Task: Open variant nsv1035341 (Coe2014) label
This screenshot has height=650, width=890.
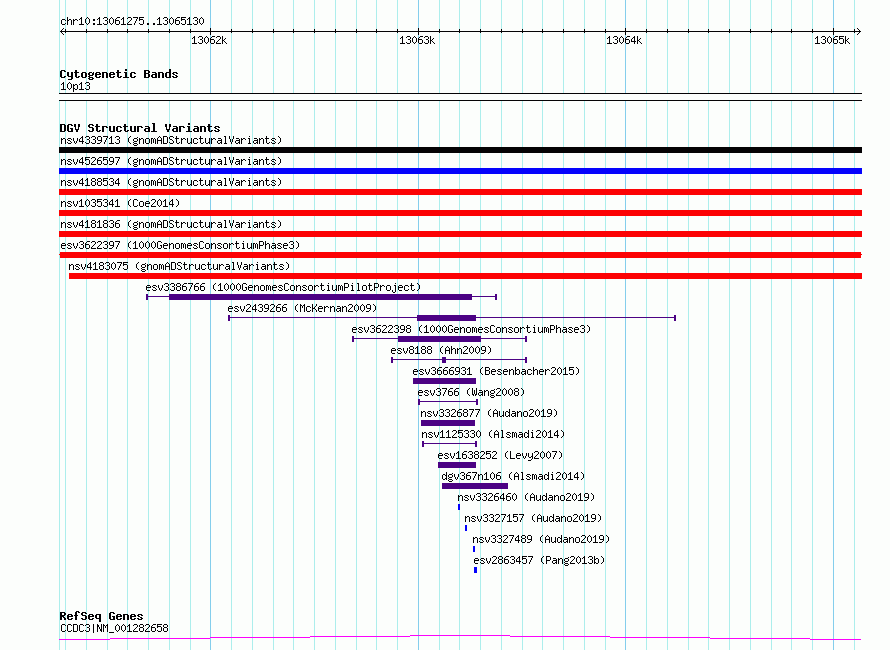Action: (x=120, y=203)
